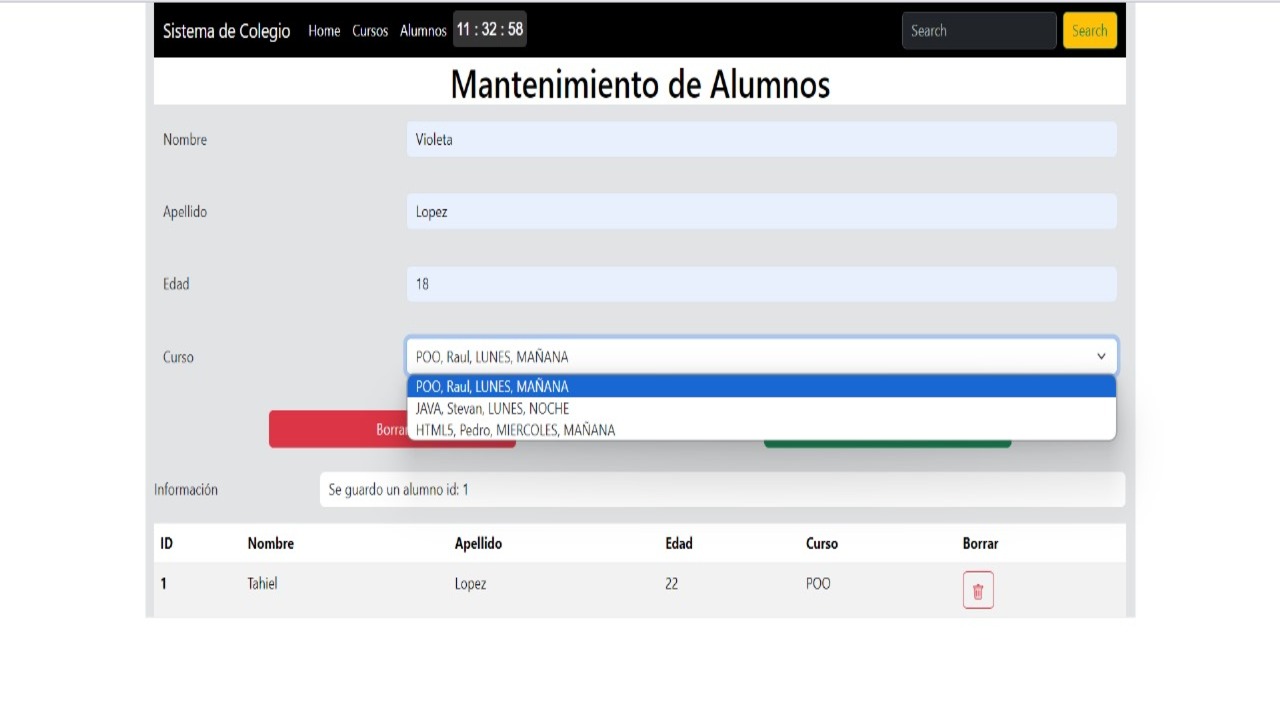This screenshot has width=1280, height=720.
Task: Click the Nombre column header in table
Action: 271,543
